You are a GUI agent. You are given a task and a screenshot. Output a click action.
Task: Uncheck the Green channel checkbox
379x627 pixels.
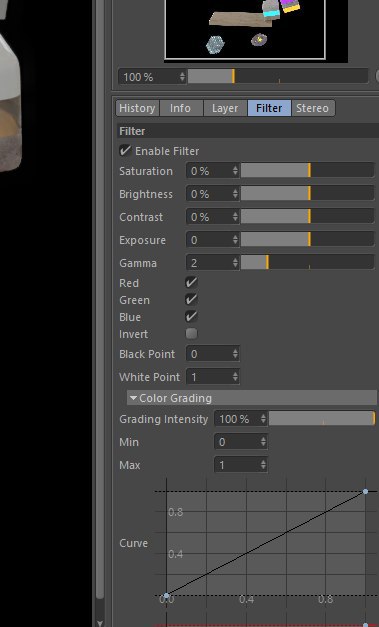191,300
